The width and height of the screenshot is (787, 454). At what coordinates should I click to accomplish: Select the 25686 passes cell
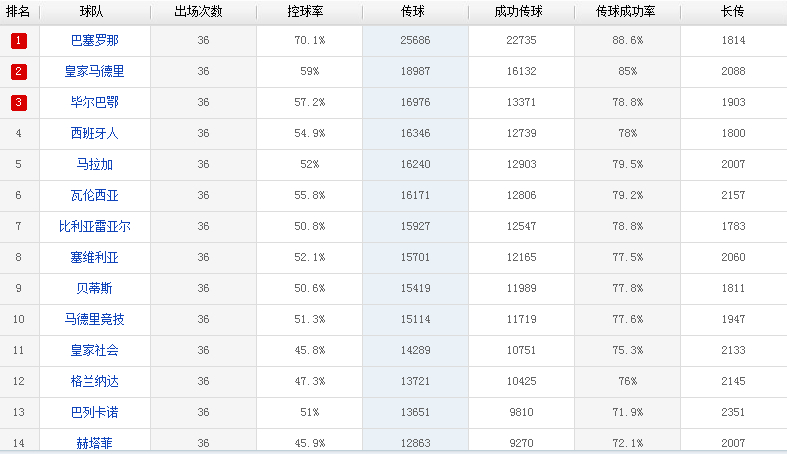click(x=415, y=41)
